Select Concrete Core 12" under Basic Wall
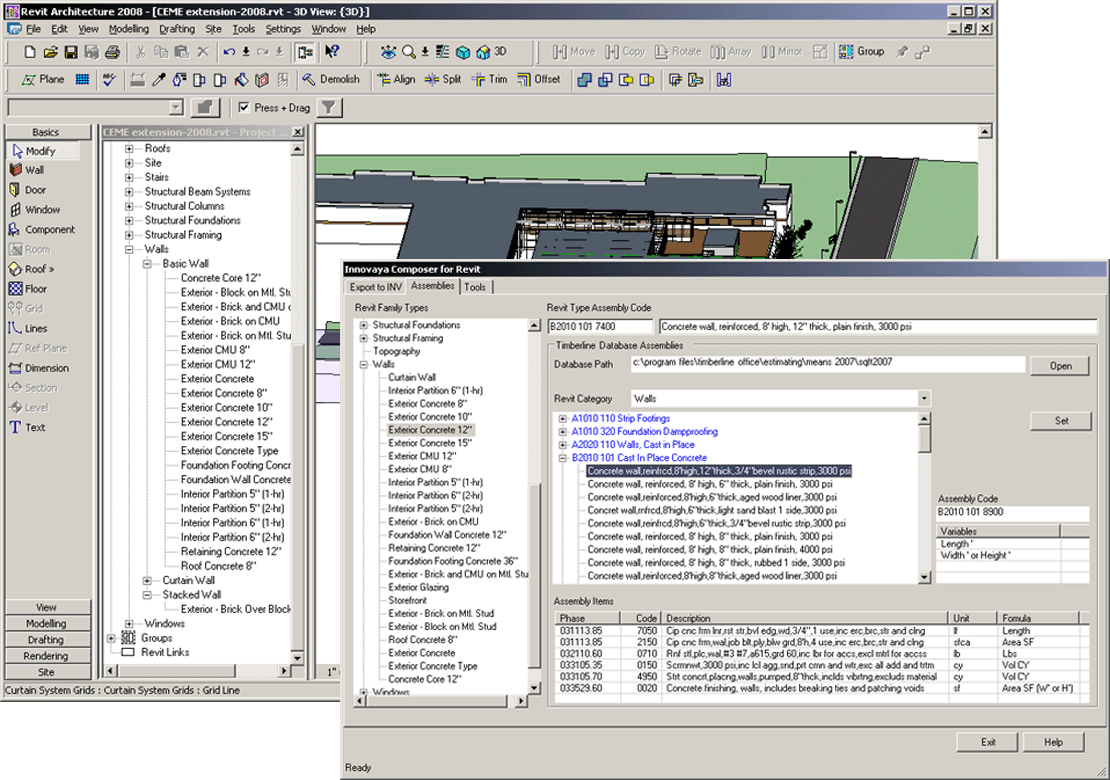Viewport: 1110px width, 780px height. tap(220, 278)
